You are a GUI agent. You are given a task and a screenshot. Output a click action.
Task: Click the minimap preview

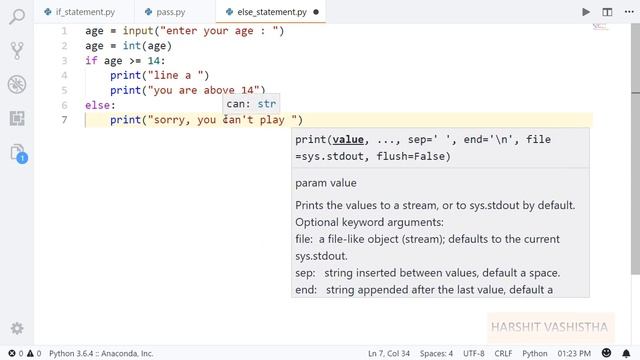click(x=600, y=27)
